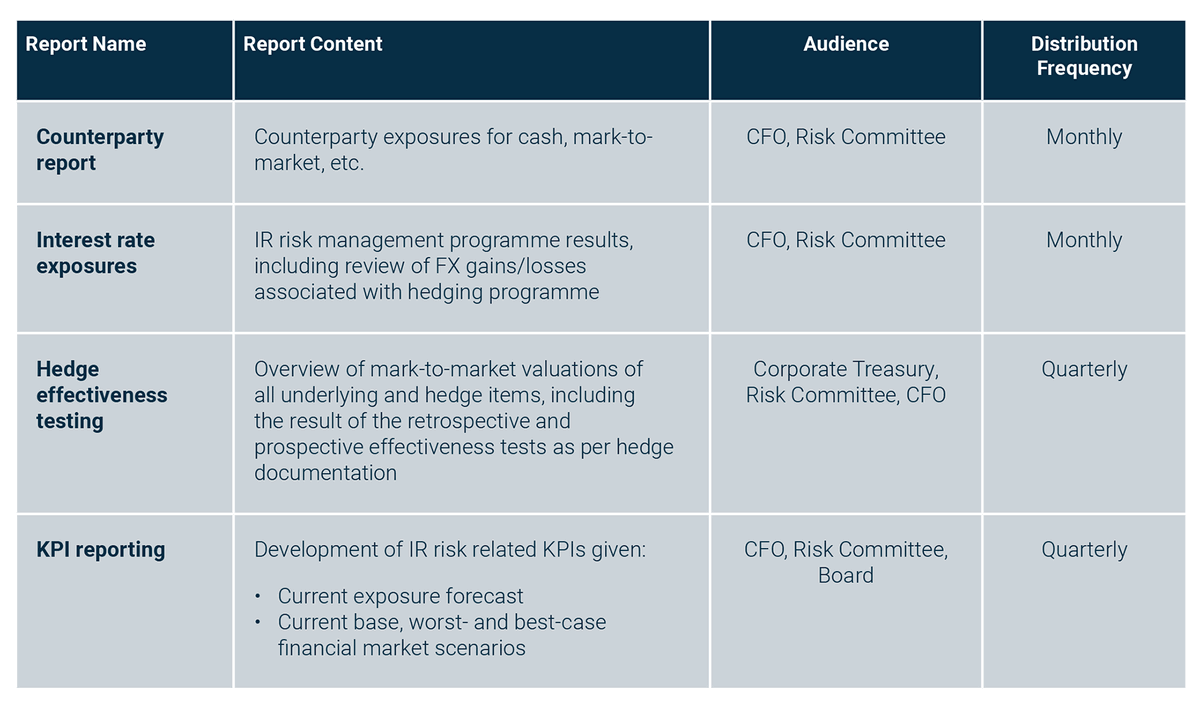This screenshot has width=1200, height=706.
Task: Select the Current exposure forecast bullet
Action: click(x=400, y=596)
